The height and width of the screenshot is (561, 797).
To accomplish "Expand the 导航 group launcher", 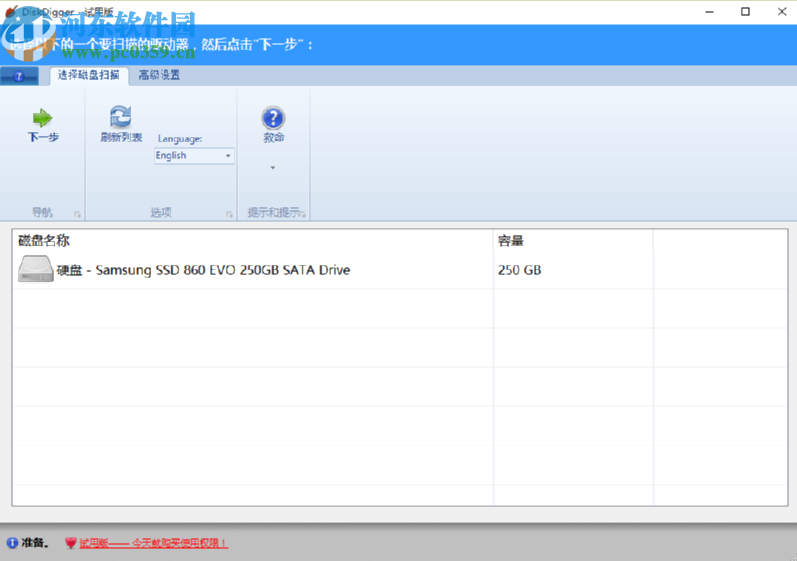I will pos(77,214).
